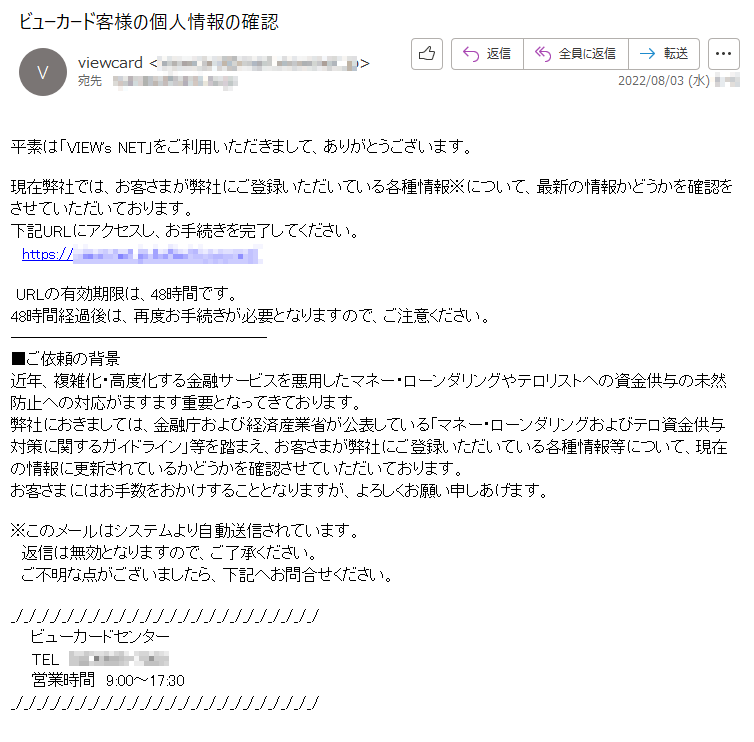This screenshot has height=742, width=754.
Task: Click the blurred 宛先 recipient address
Action: click(x=175, y=81)
